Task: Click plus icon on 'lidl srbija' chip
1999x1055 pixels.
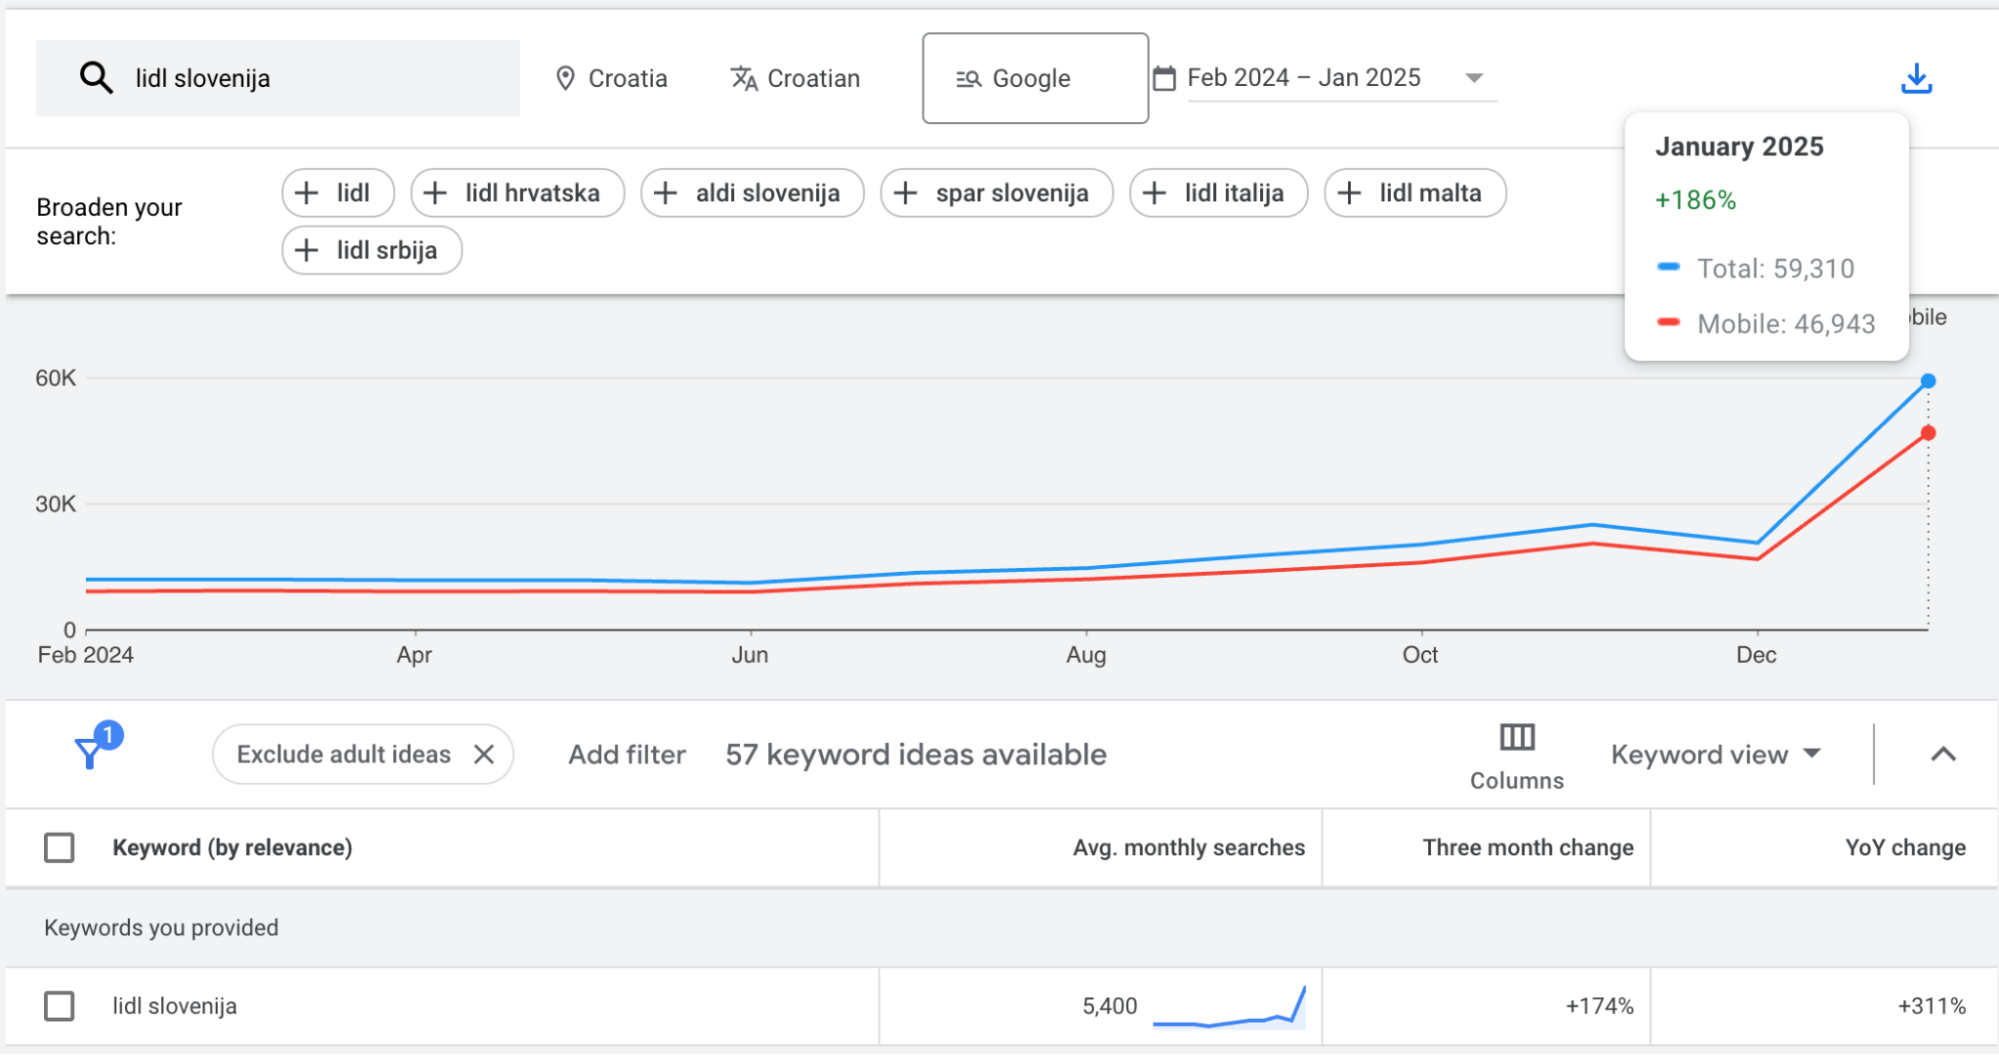Action: pyautogui.click(x=307, y=250)
